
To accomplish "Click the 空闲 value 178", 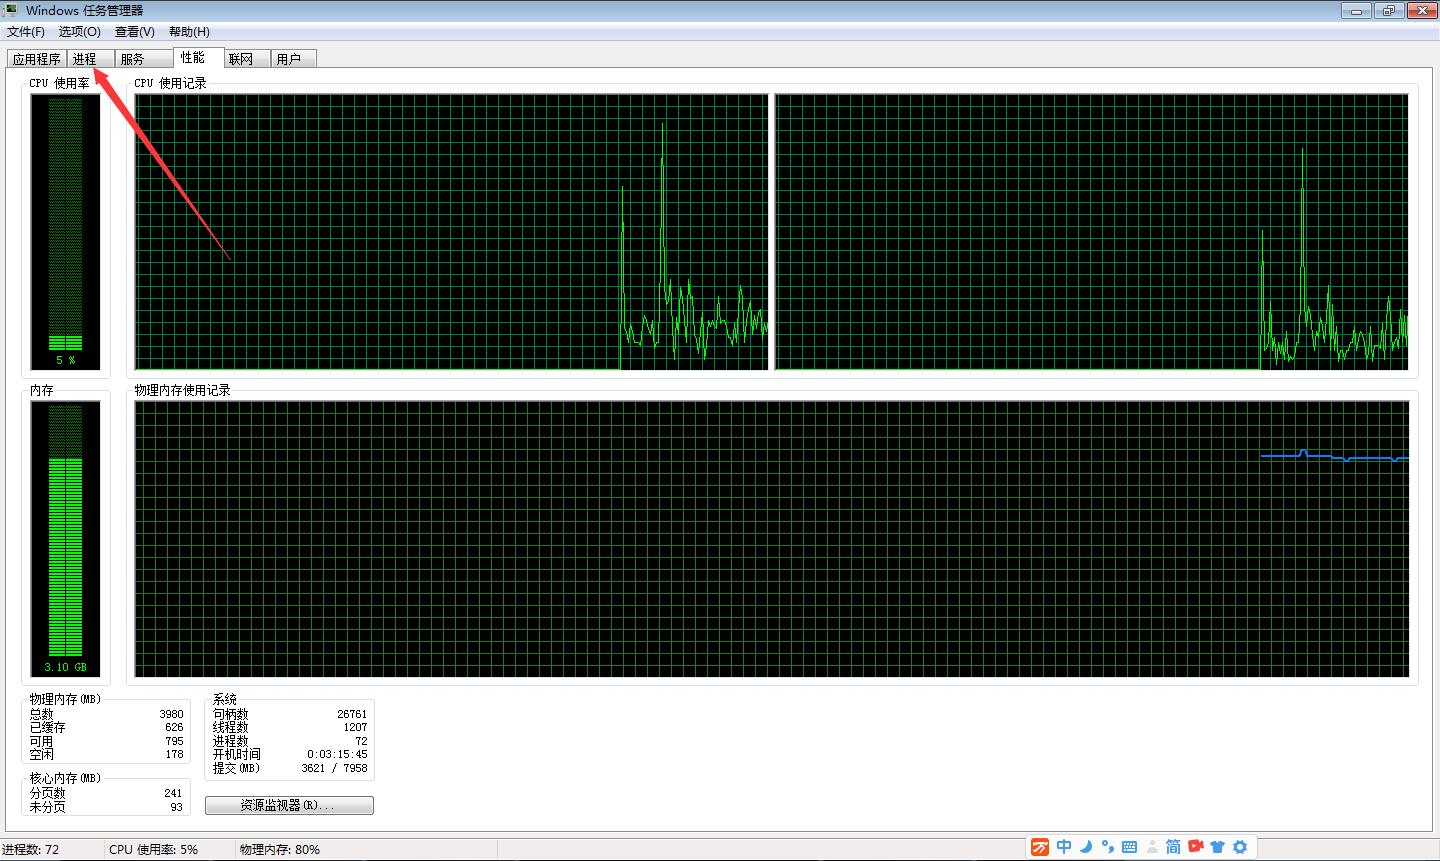I will coord(175,754).
